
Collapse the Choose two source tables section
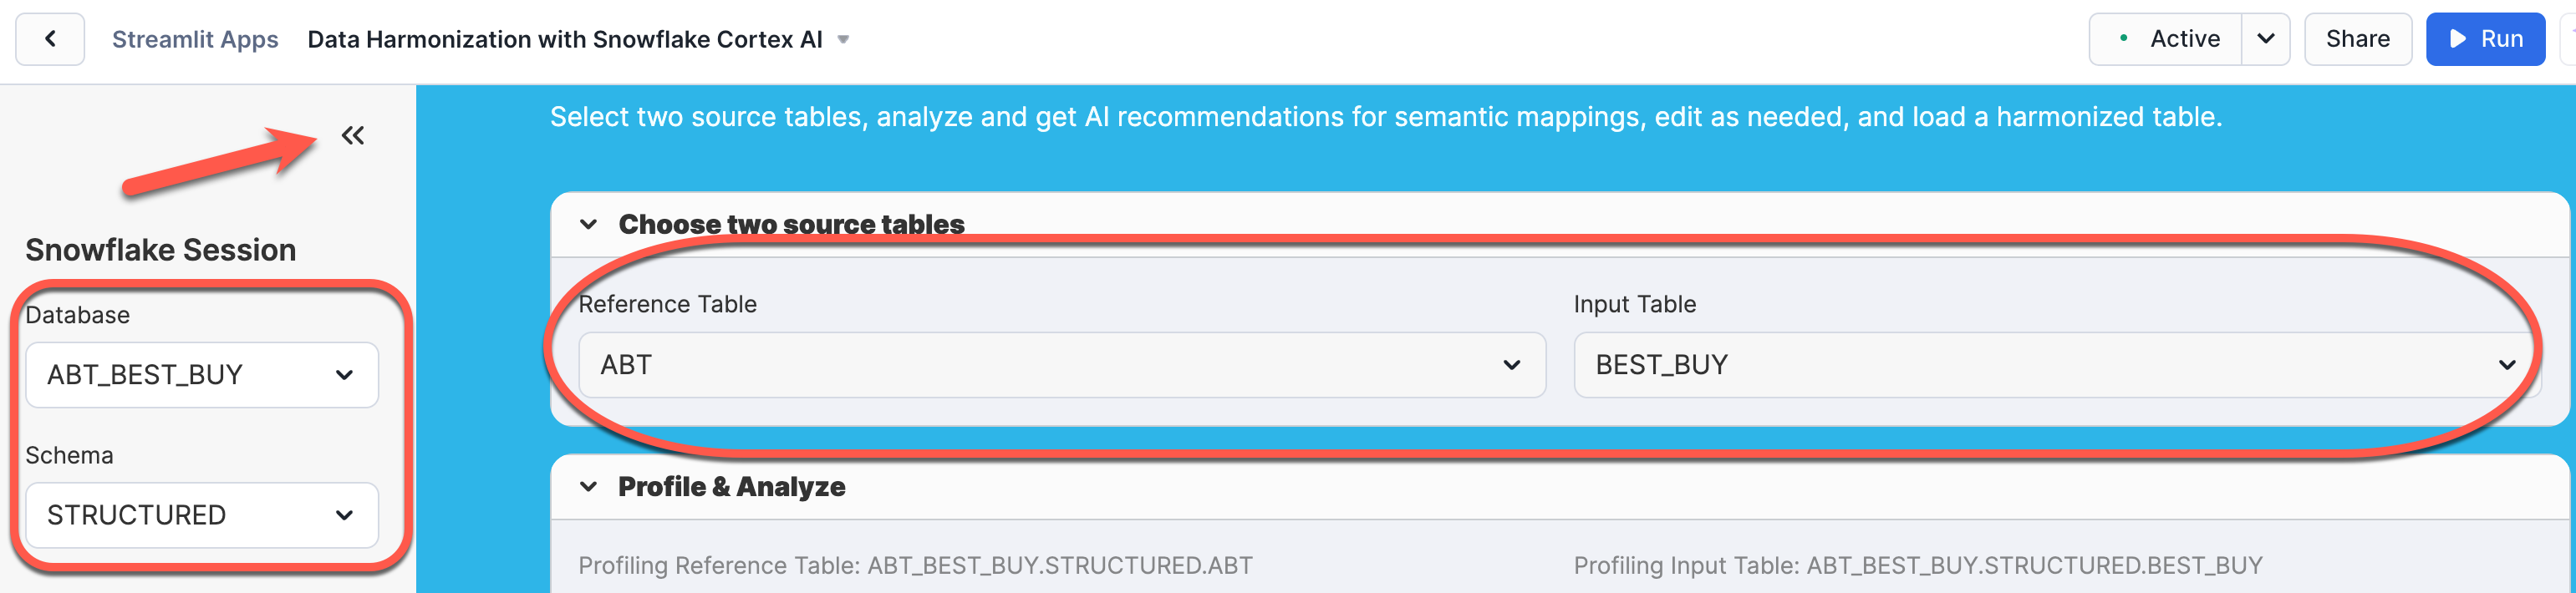(x=589, y=224)
